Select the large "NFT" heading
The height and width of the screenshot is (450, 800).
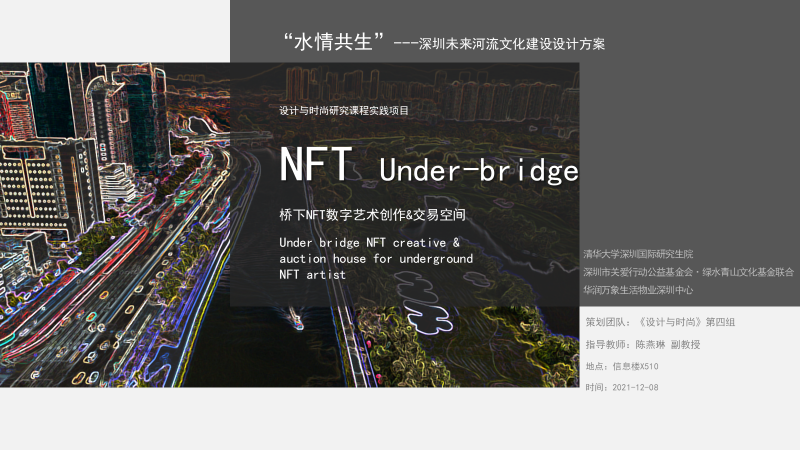coord(314,166)
